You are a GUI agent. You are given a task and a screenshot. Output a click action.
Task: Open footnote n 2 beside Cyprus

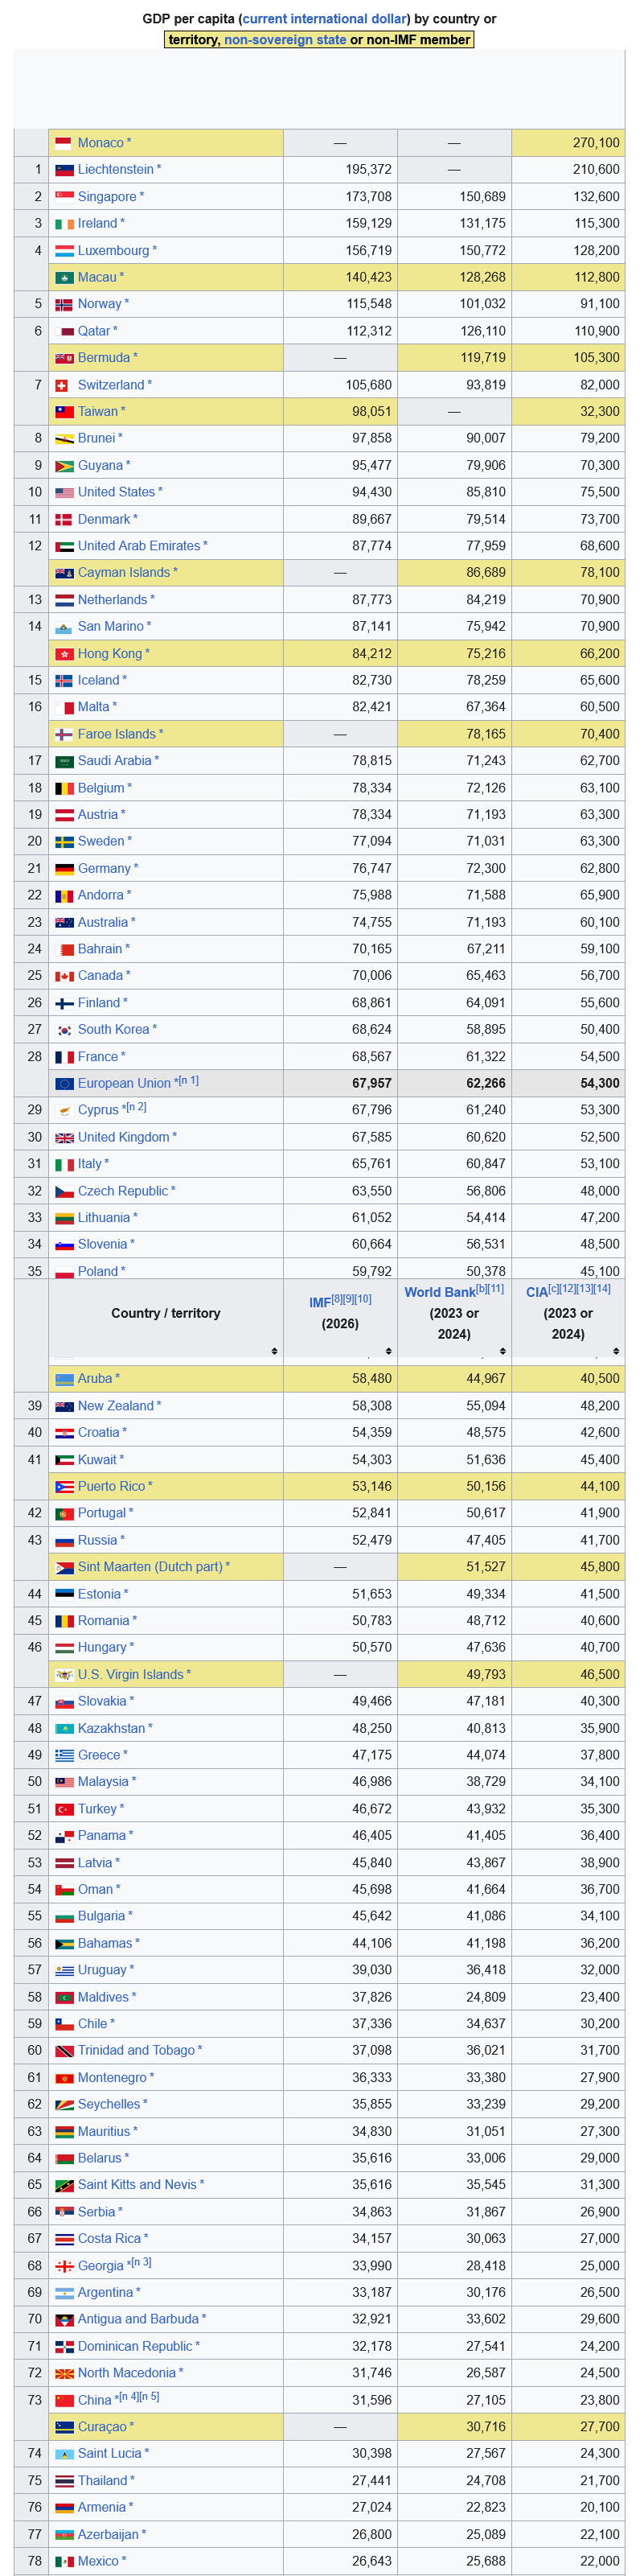[x=136, y=1108]
